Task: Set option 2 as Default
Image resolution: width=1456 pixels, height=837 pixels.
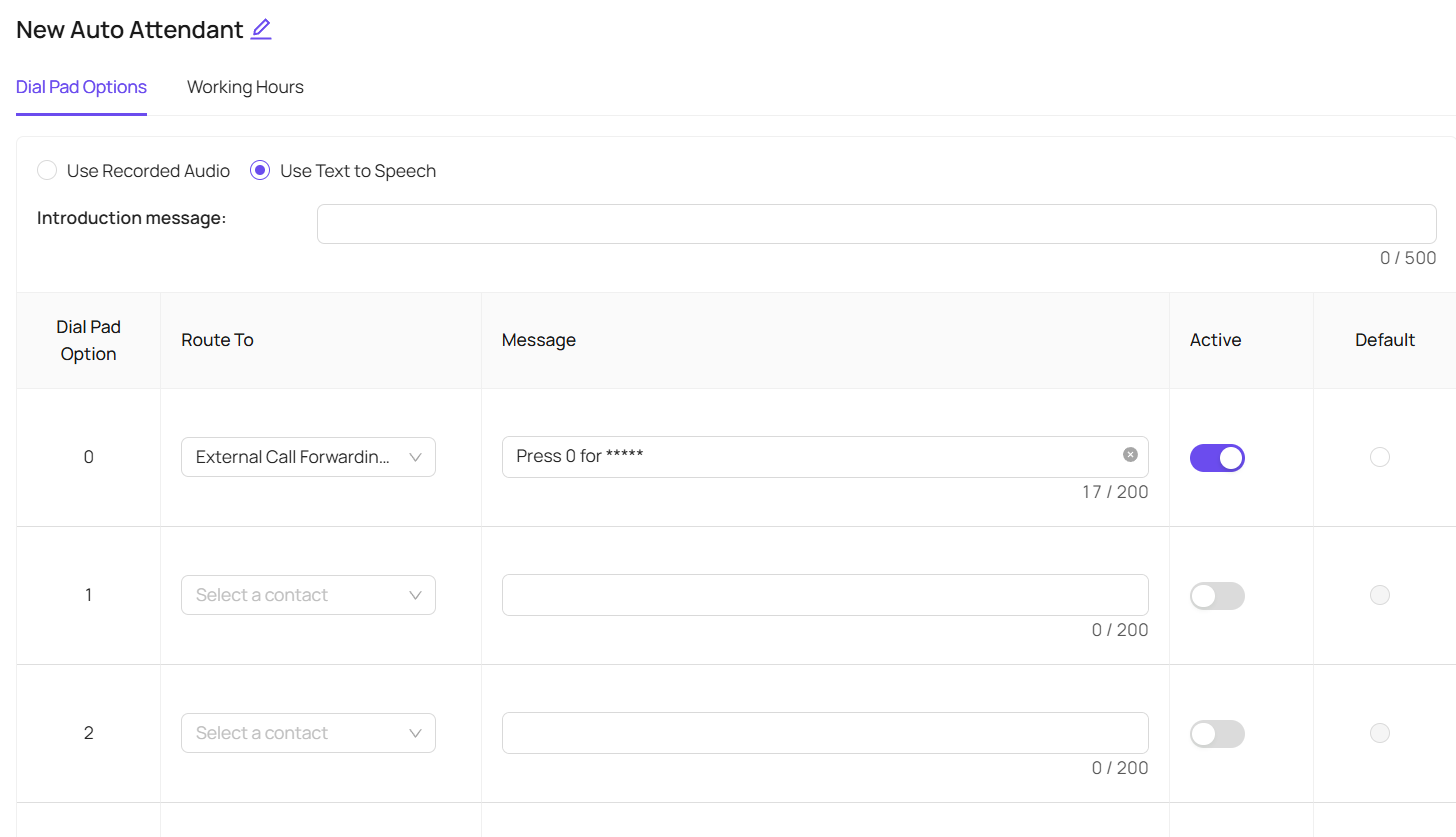Action: (1380, 733)
